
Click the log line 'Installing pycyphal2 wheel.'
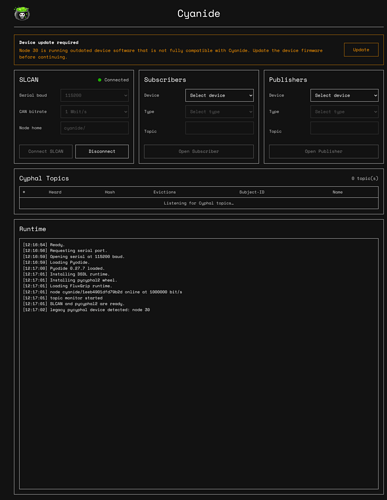70,280
